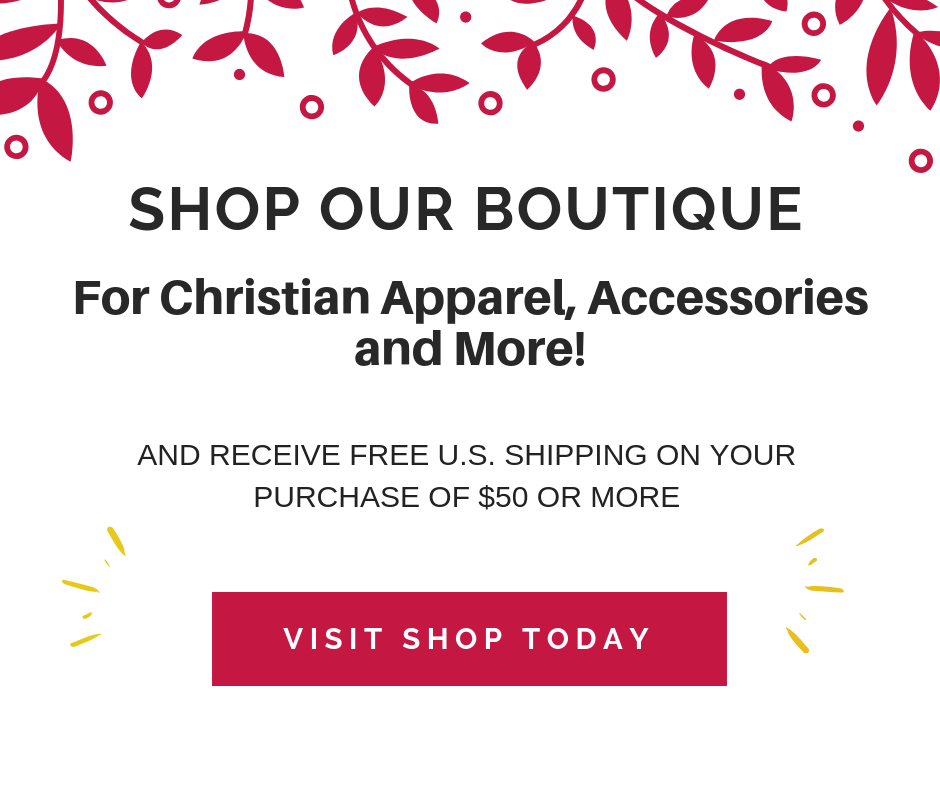This screenshot has height=788, width=940.
Task: Click the SHOP OUR BOUTIQUE heading
Action: [x=466, y=209]
